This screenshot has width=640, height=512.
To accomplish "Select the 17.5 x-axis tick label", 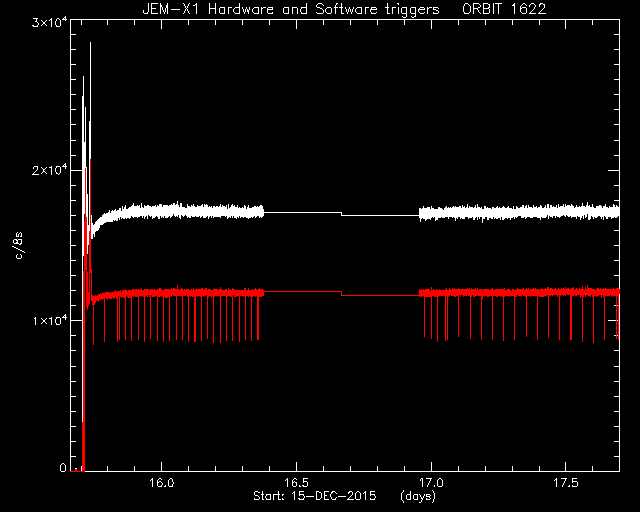I will (566, 483).
